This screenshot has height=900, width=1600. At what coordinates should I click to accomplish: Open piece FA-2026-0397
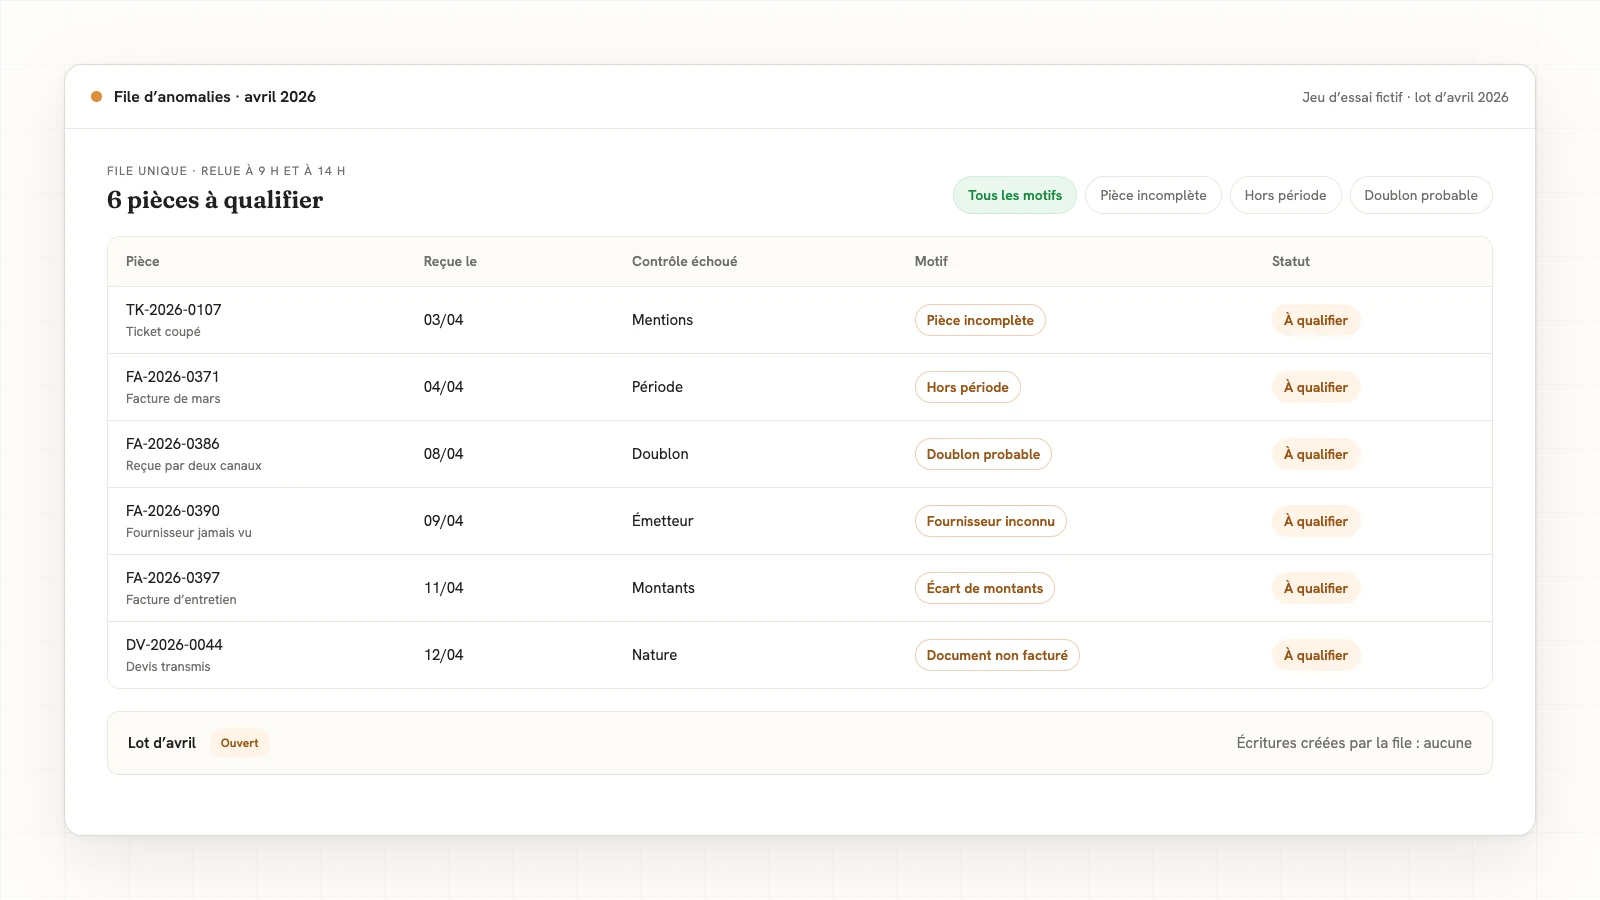click(x=173, y=578)
